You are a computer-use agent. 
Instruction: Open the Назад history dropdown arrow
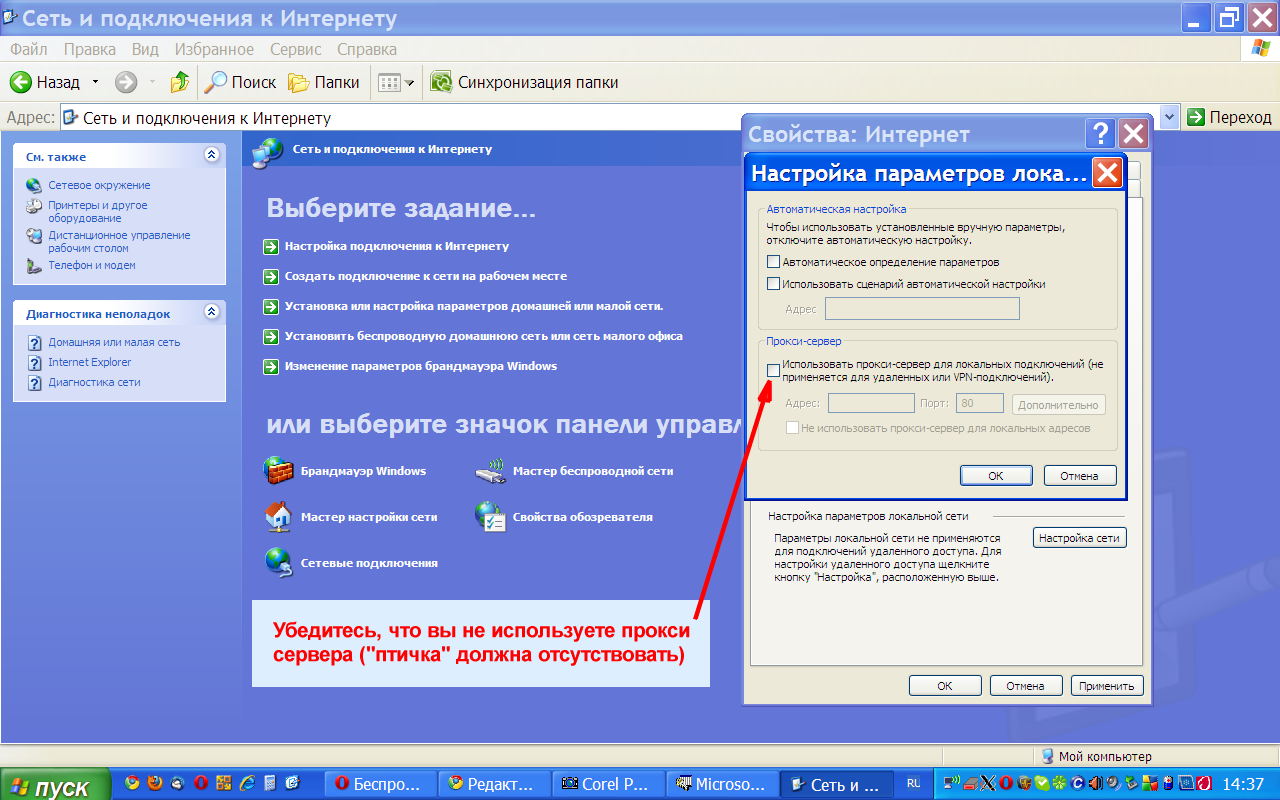[x=96, y=82]
